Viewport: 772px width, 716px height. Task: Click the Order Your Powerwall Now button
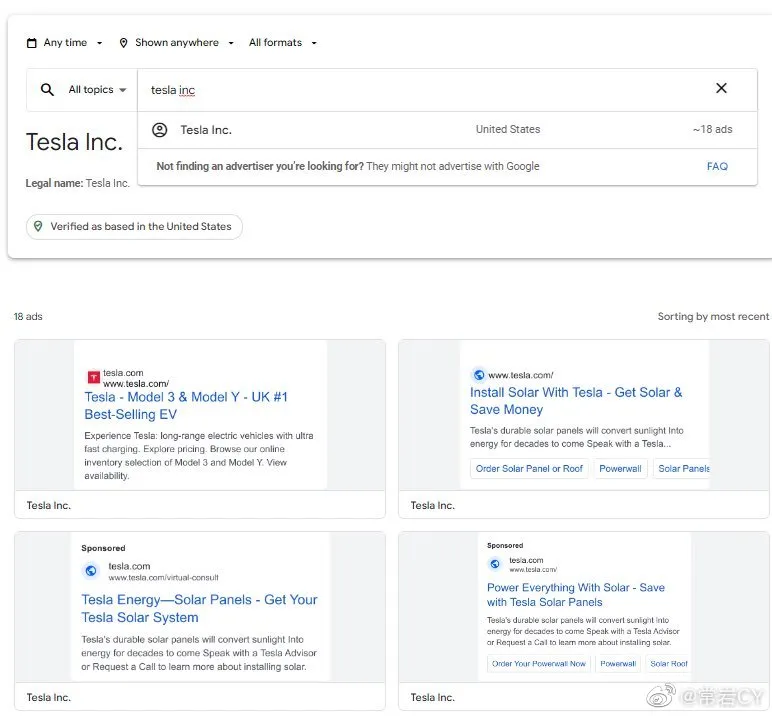pos(539,664)
